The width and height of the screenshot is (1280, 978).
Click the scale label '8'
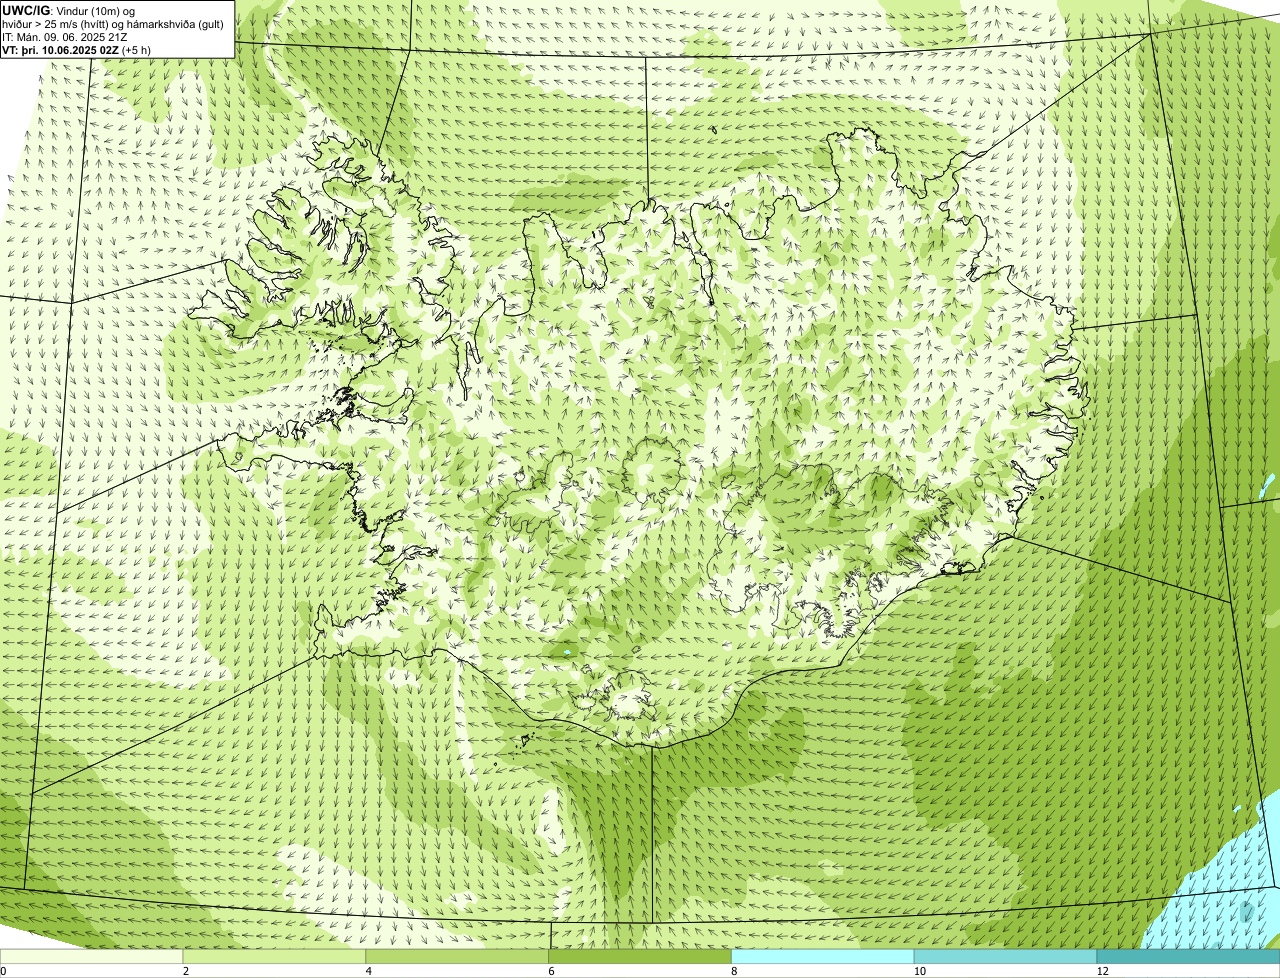coord(734,971)
